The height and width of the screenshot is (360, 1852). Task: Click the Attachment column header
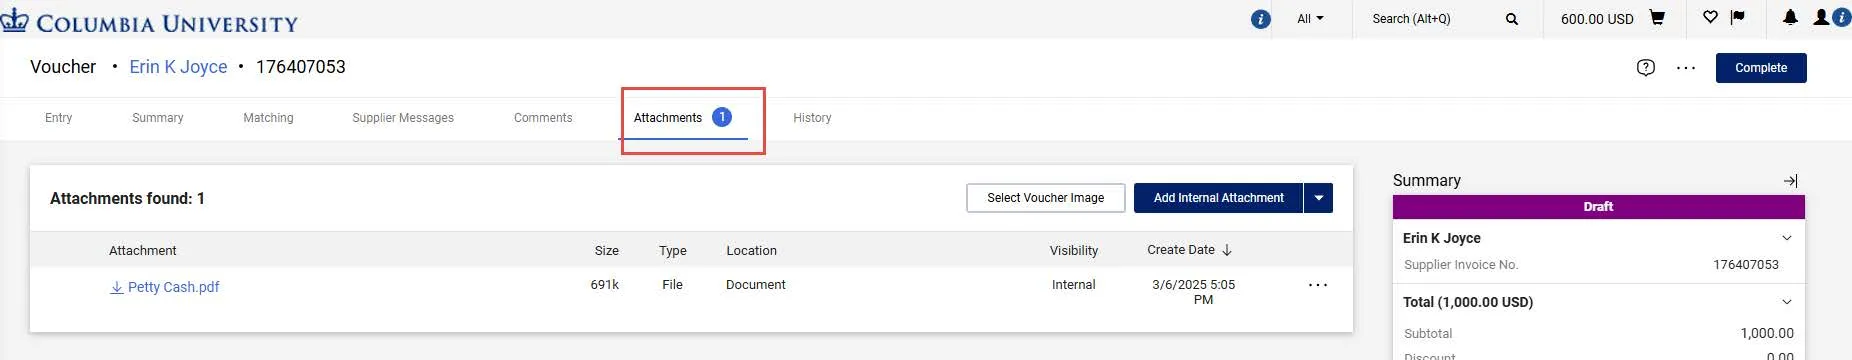142,251
